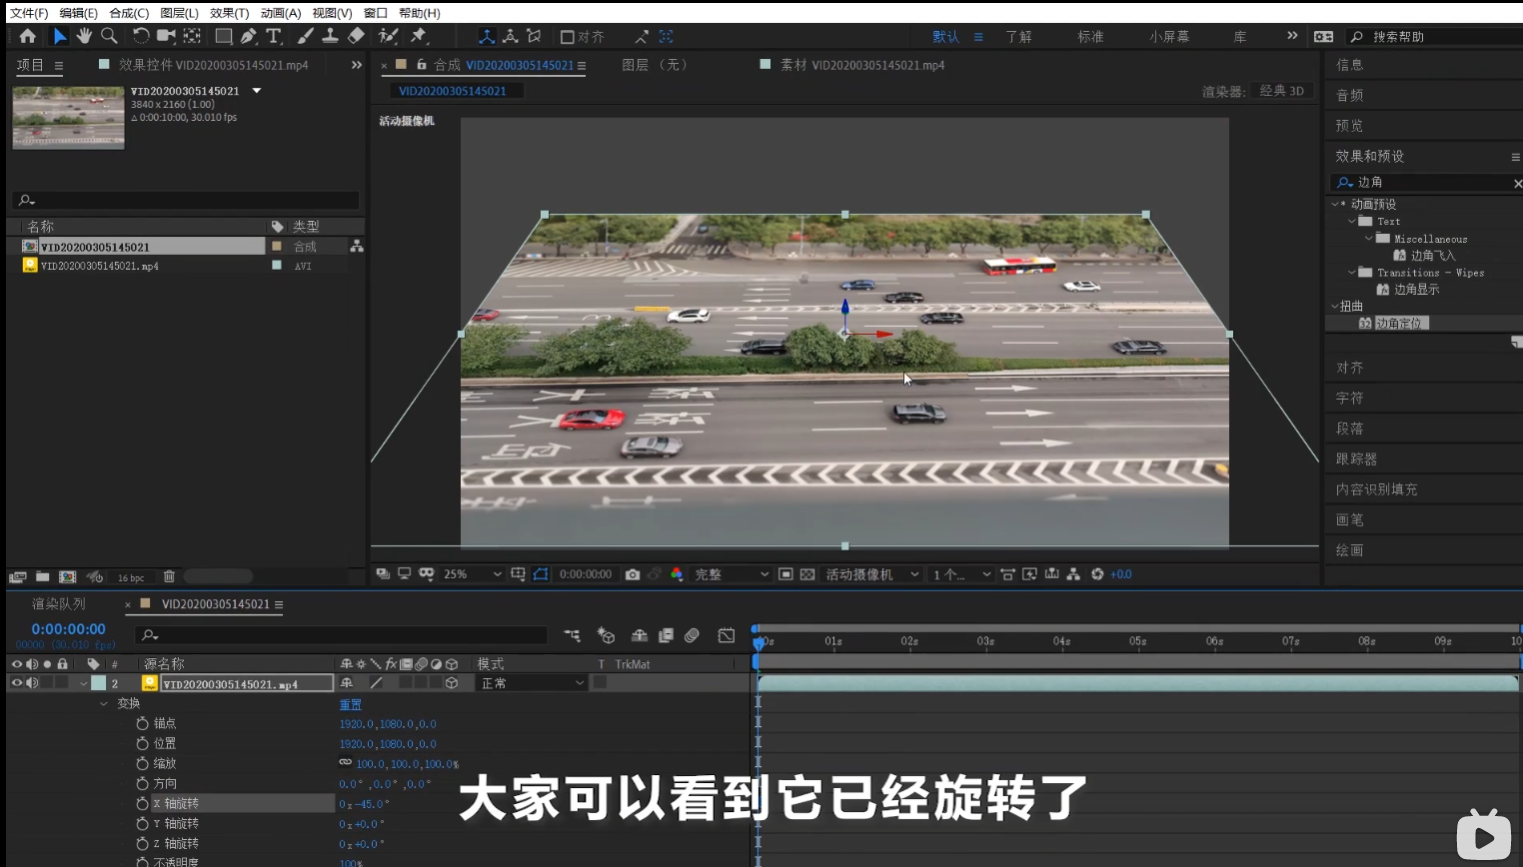This screenshot has width=1523, height=867.
Task: Click the 重置 reset link
Action: tap(350, 704)
